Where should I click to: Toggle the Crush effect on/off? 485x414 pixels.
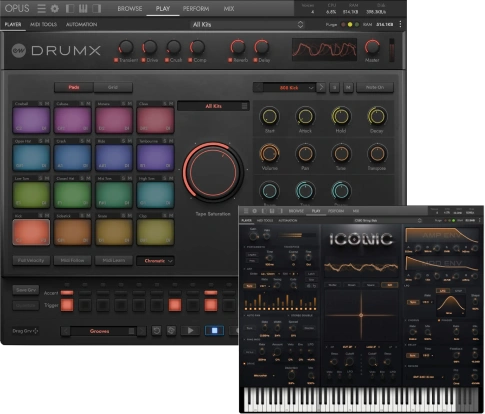[167, 60]
